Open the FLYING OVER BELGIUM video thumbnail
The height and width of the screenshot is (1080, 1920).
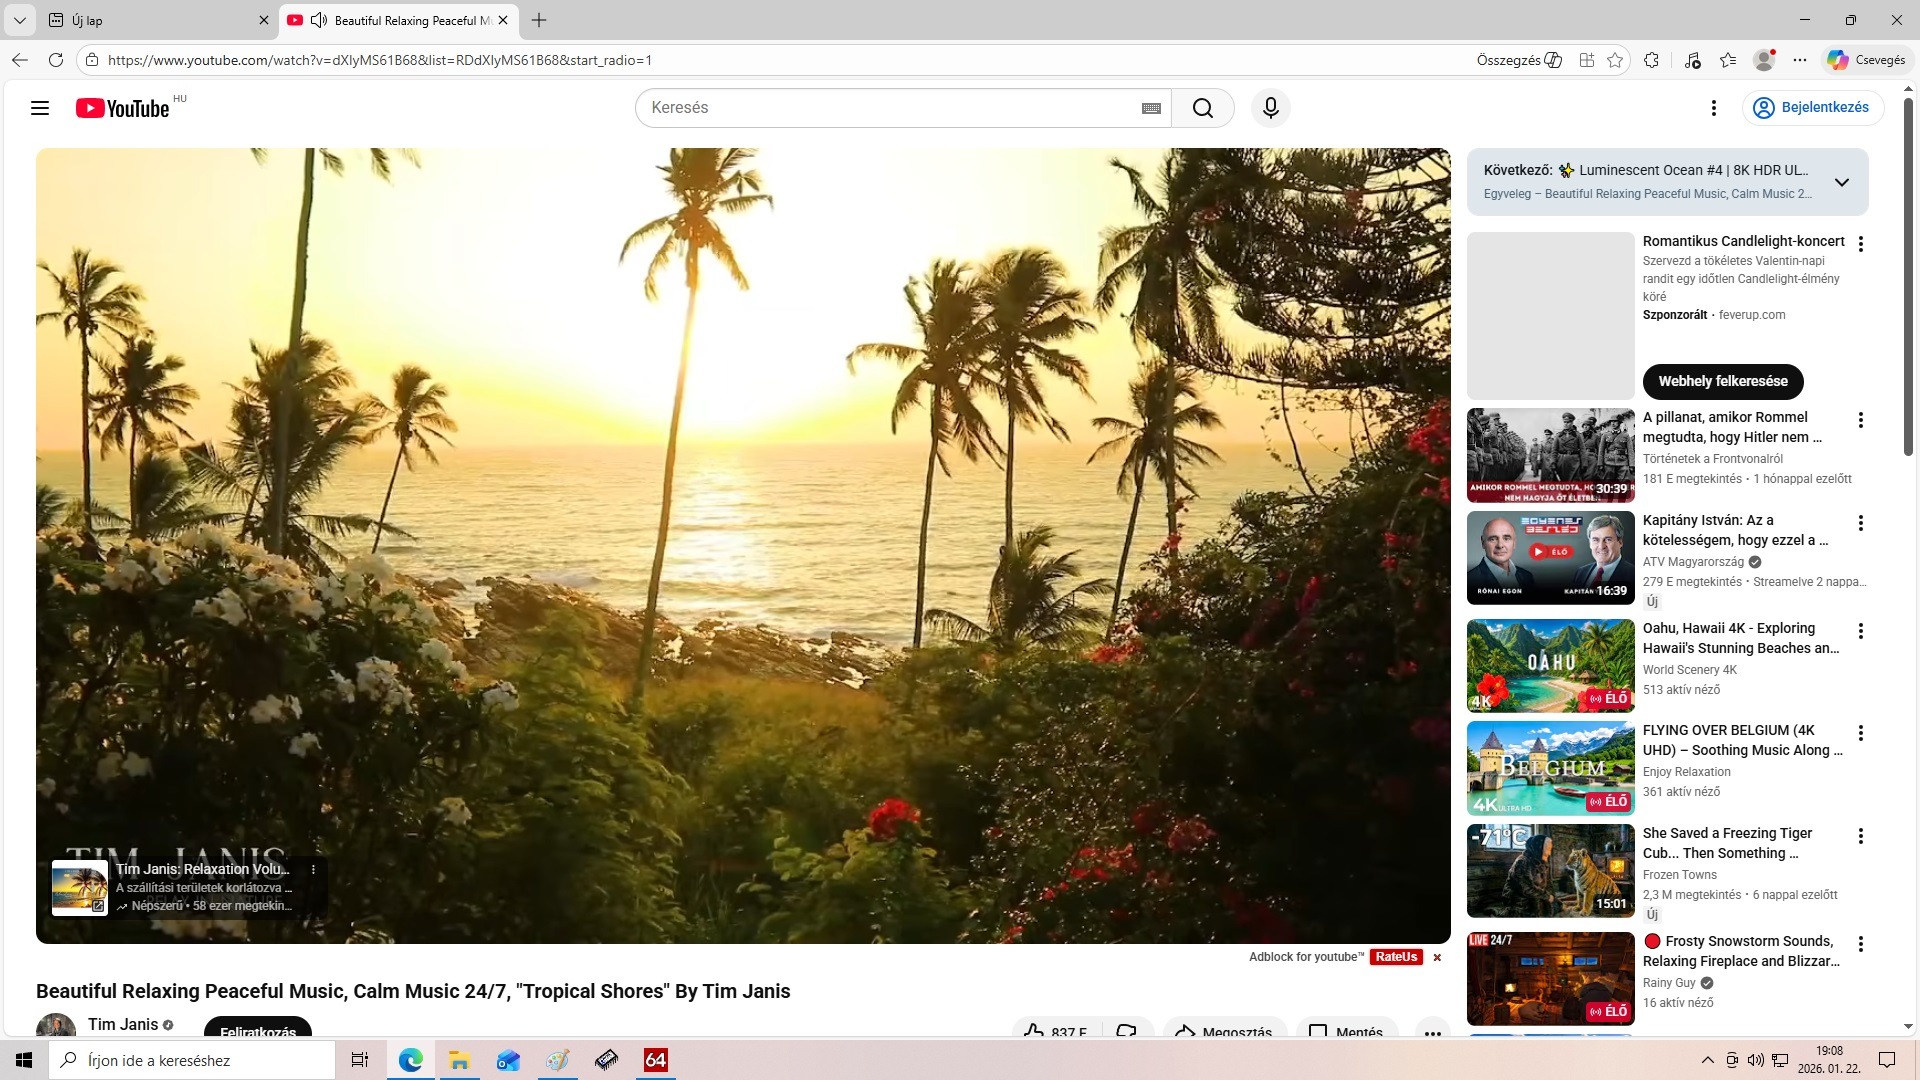pyautogui.click(x=1550, y=768)
